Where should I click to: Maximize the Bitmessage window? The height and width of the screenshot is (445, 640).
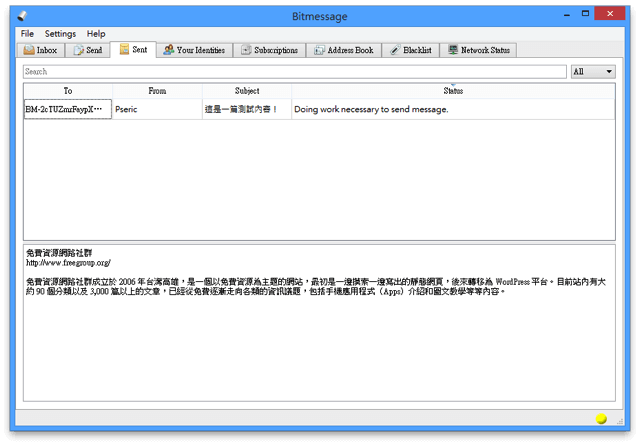[585, 13]
